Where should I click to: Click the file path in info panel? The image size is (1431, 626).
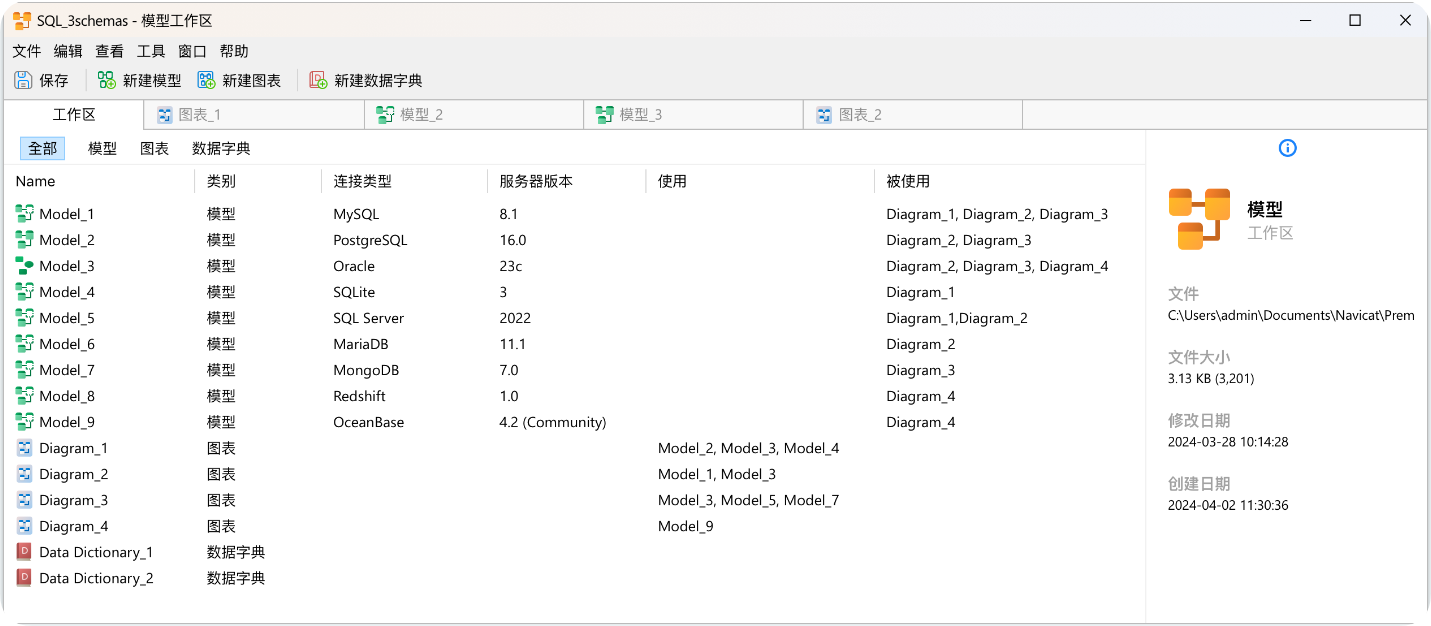coord(1291,315)
